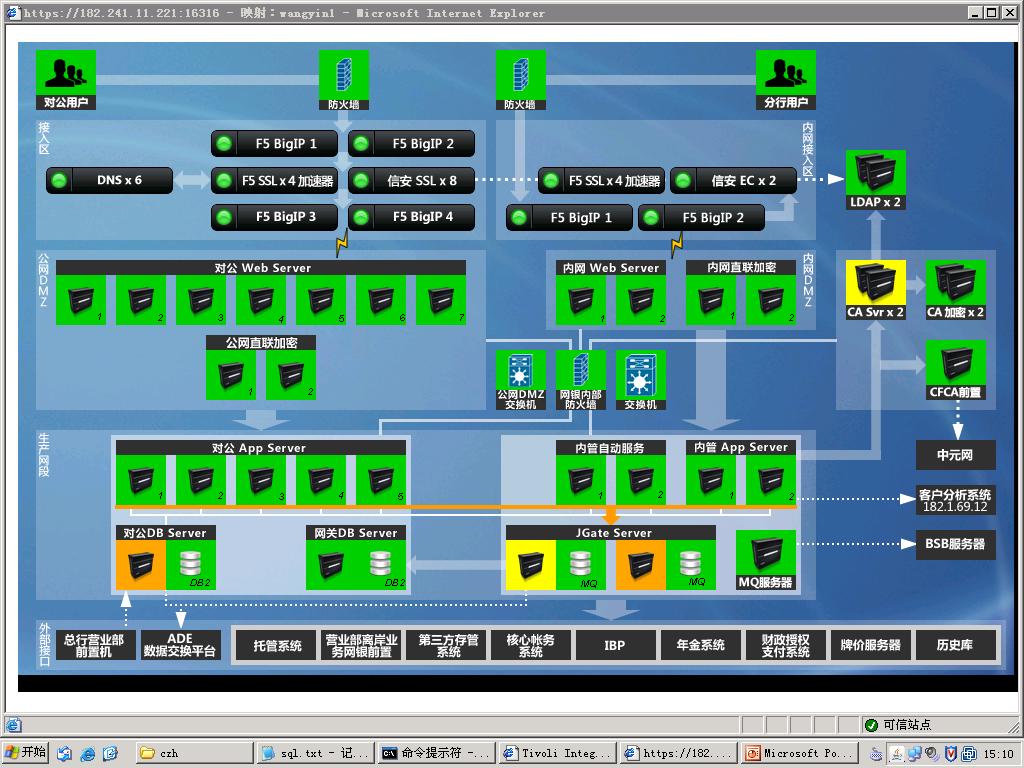The width and height of the screenshot is (1024, 768).
Task: Click the 中元网 external box
Action: [x=955, y=455]
